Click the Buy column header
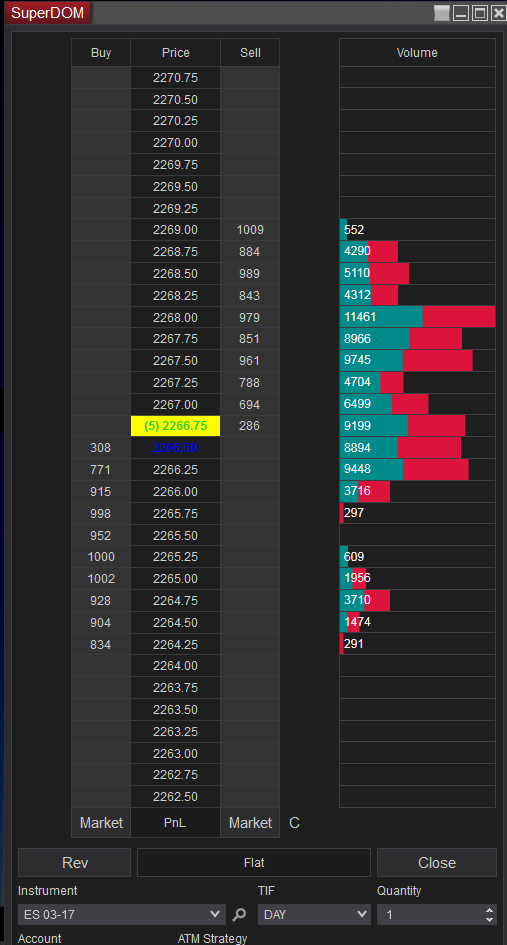This screenshot has height=945, width=507. pos(101,52)
